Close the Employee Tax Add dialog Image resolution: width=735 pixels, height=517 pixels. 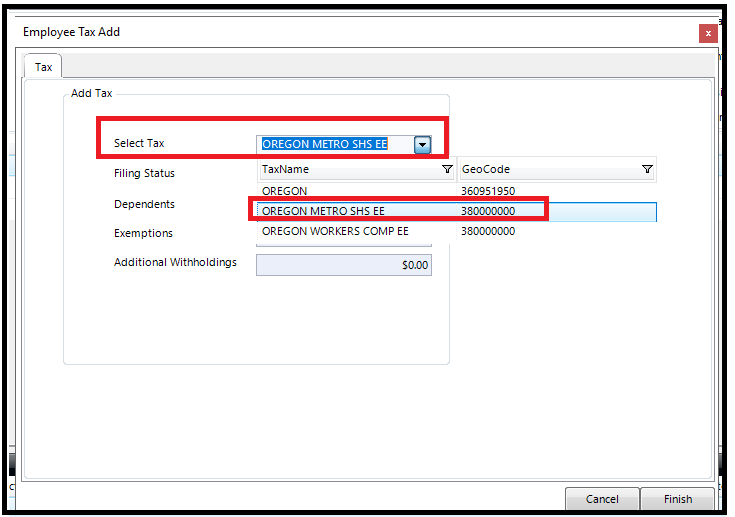(x=708, y=33)
